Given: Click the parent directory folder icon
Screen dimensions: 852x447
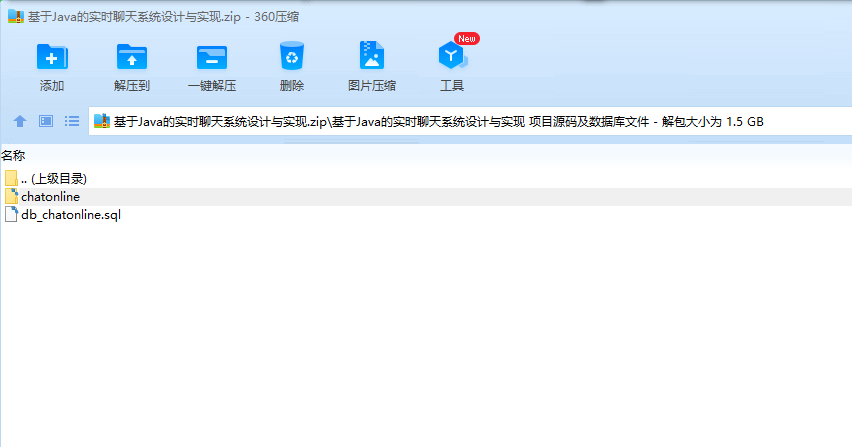Looking at the screenshot, I should pyautogui.click(x=11, y=178).
